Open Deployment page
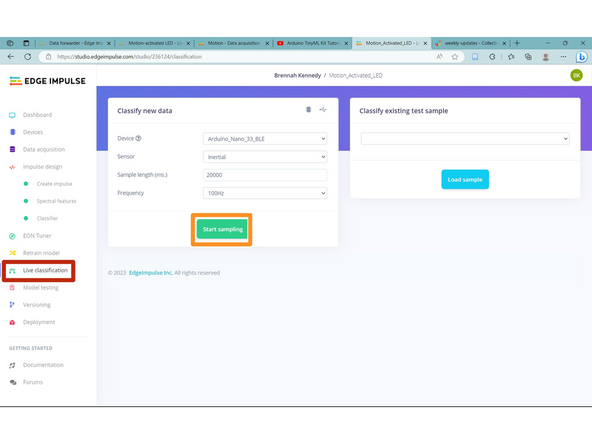The image size is (592, 444). 39,322
